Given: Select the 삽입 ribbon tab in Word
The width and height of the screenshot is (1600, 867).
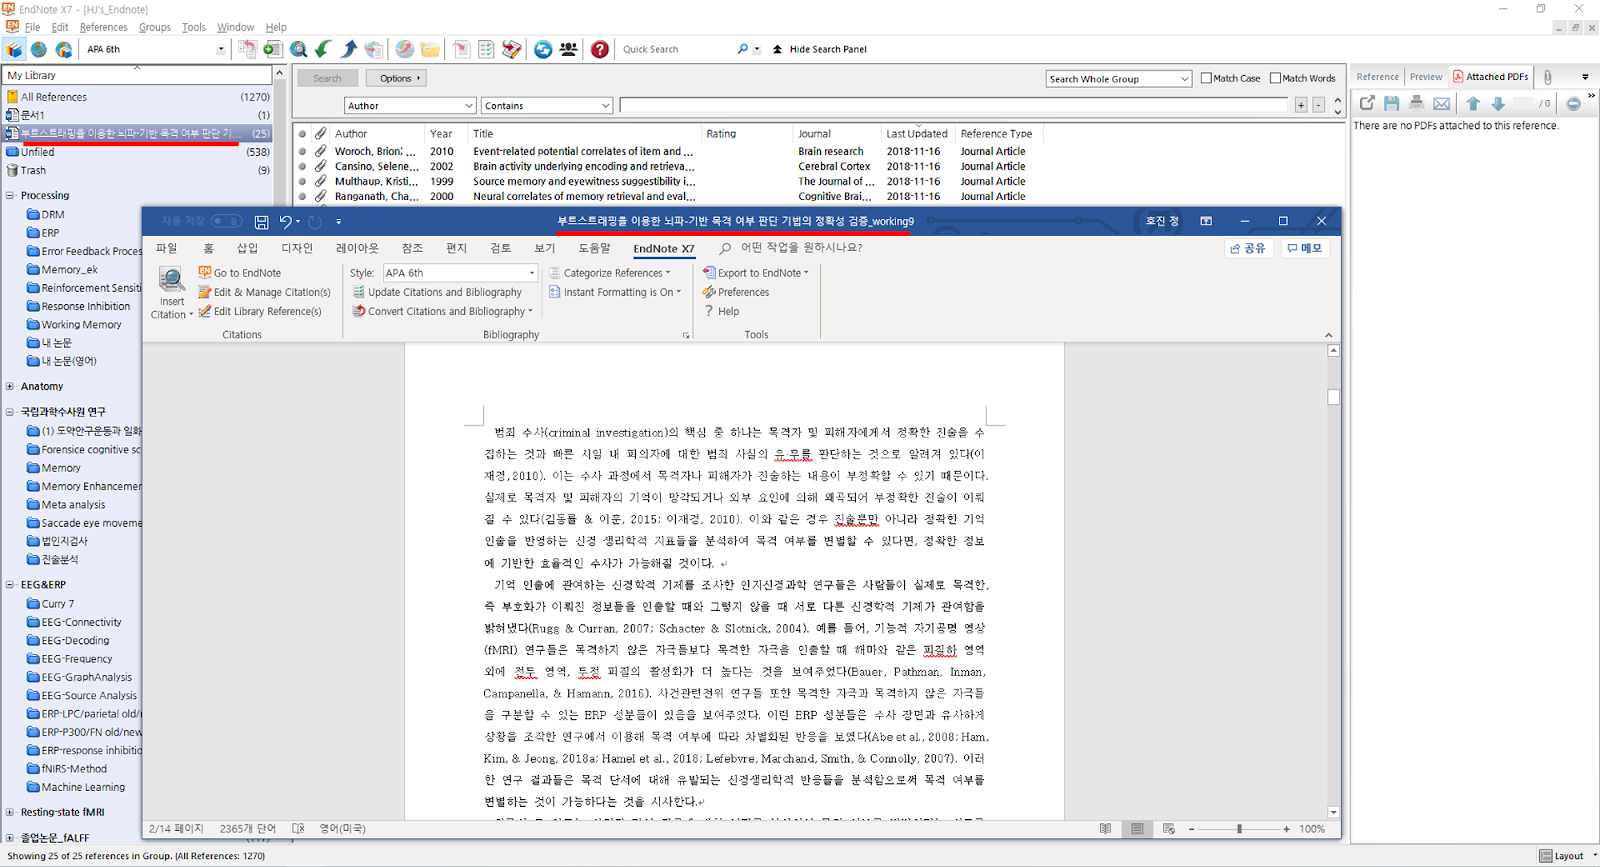Looking at the screenshot, I should click(247, 248).
